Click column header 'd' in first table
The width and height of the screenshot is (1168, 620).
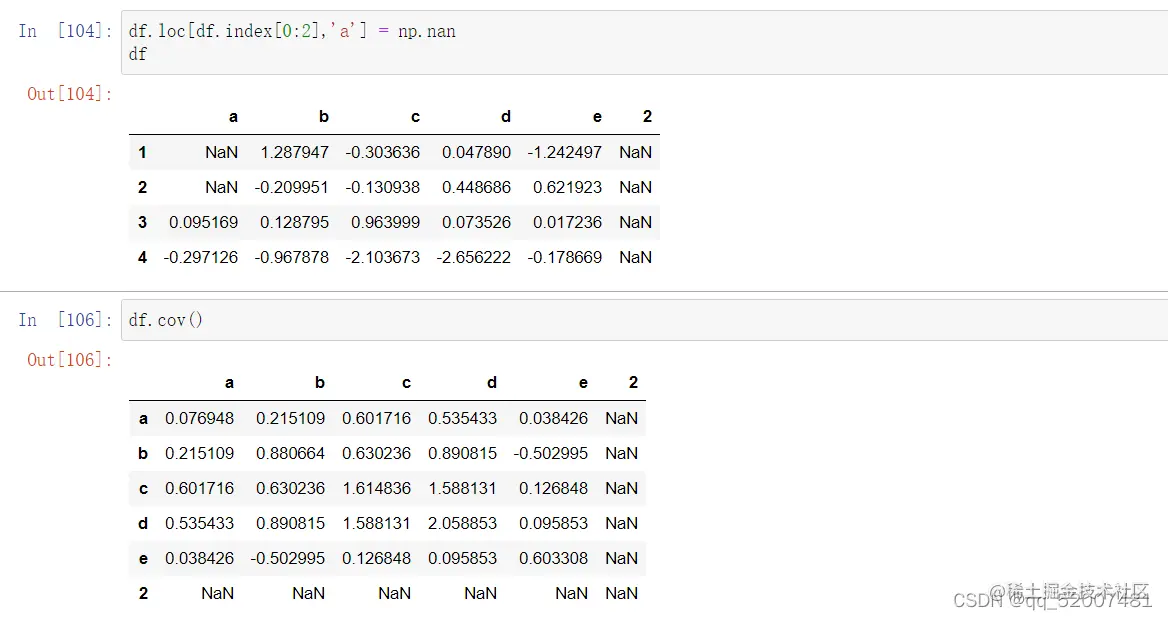click(506, 117)
